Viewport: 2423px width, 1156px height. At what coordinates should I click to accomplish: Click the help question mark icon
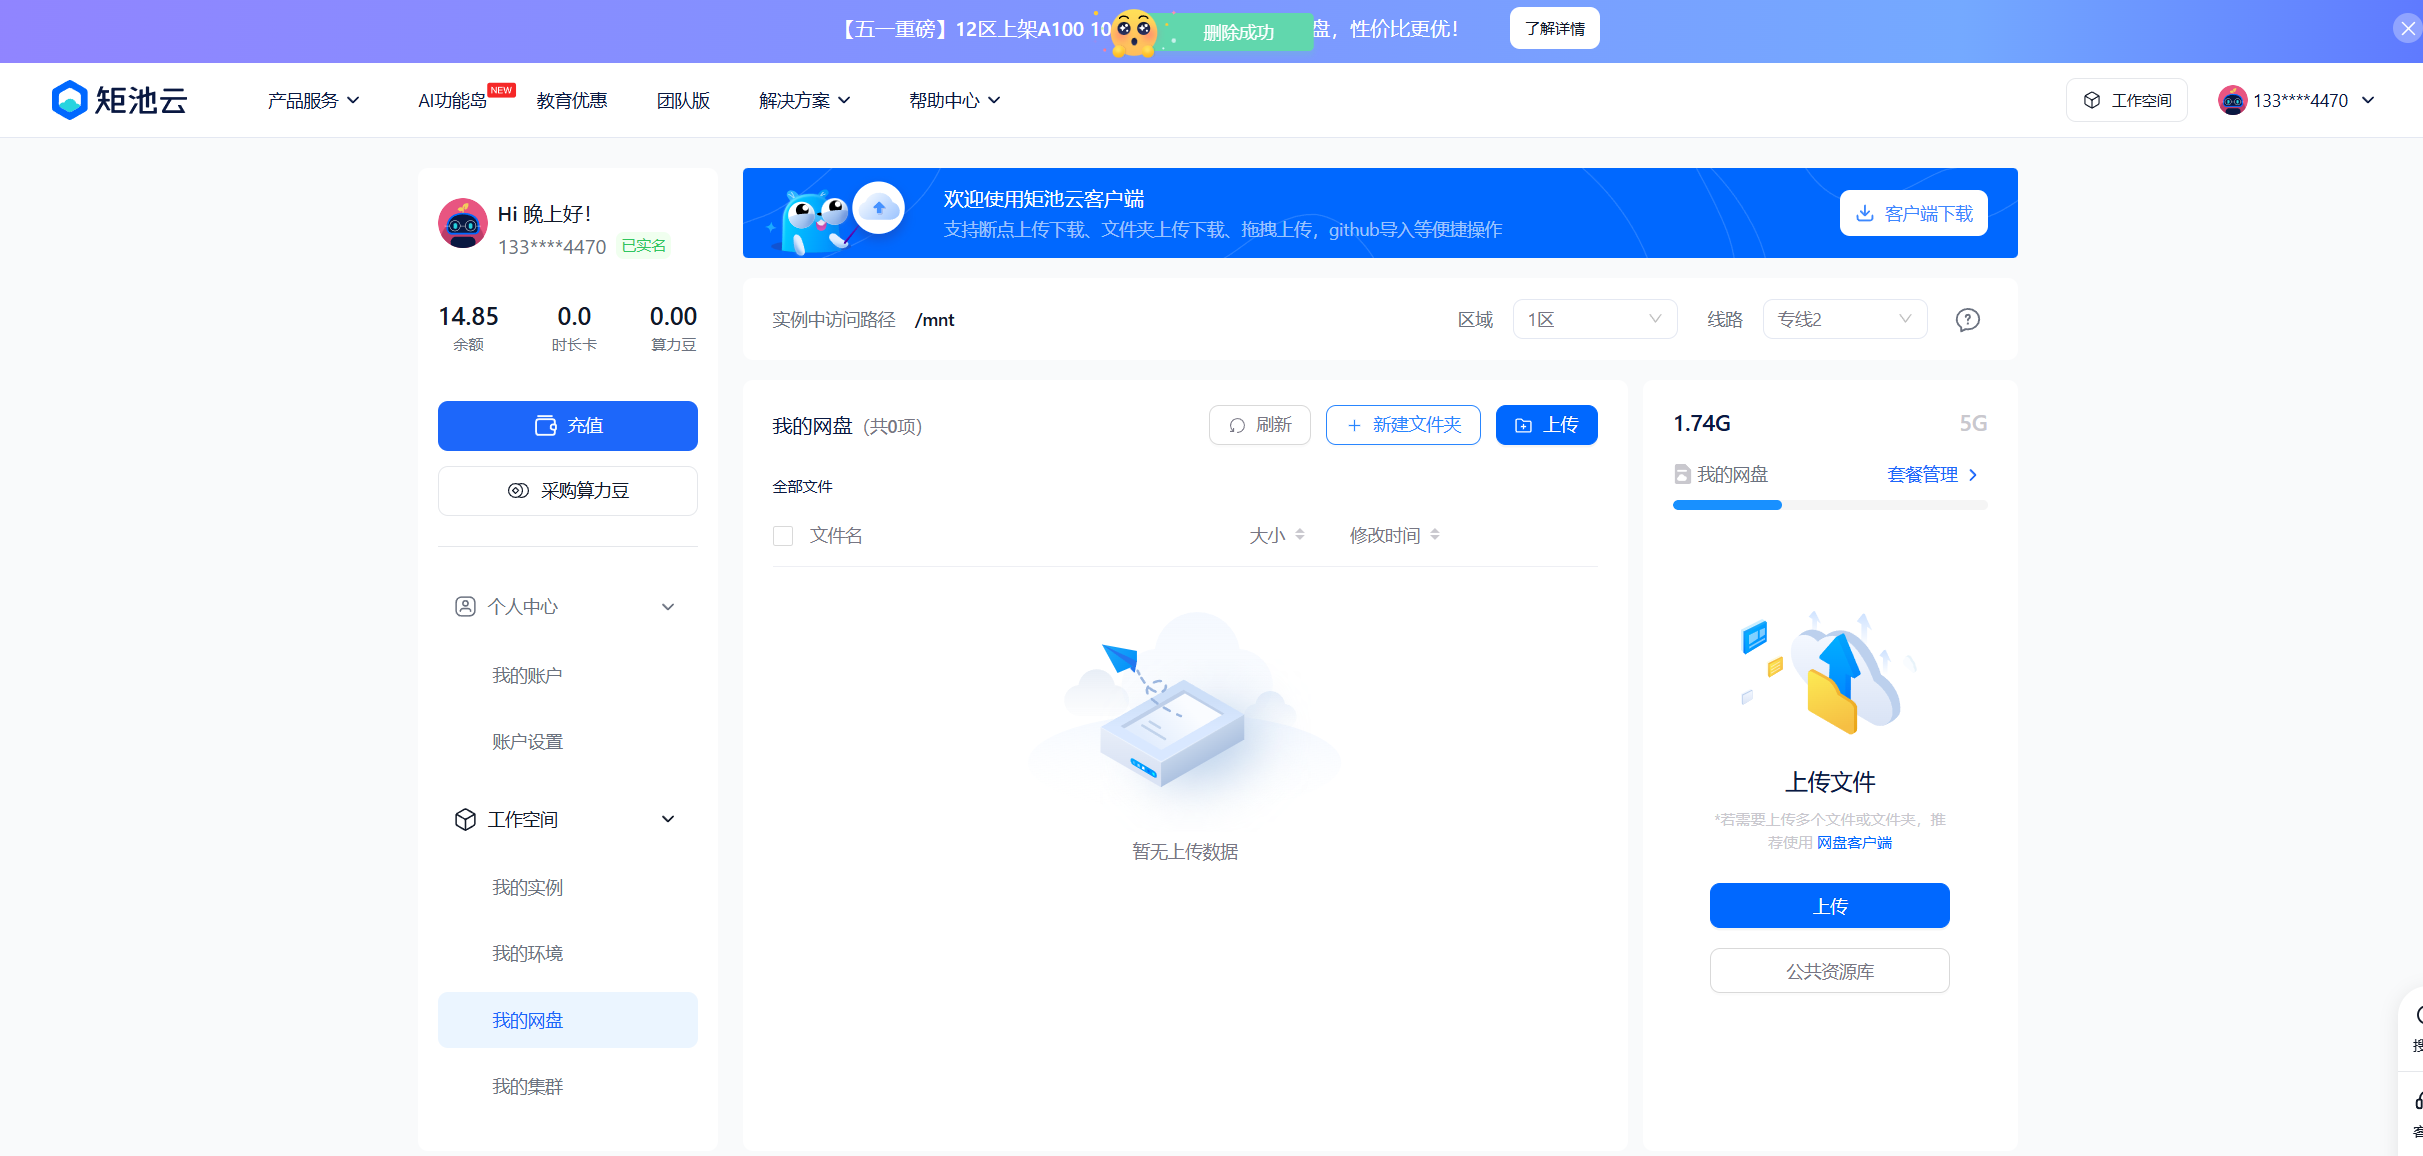(1968, 320)
